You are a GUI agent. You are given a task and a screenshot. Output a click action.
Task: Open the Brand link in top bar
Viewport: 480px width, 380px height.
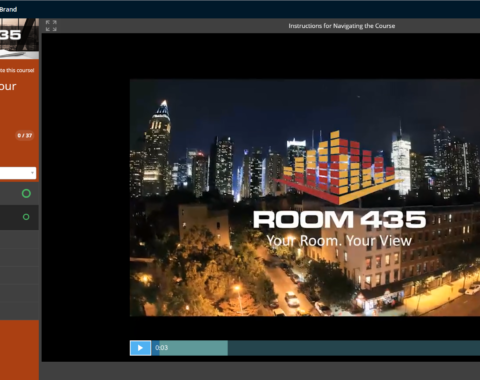(8, 9)
